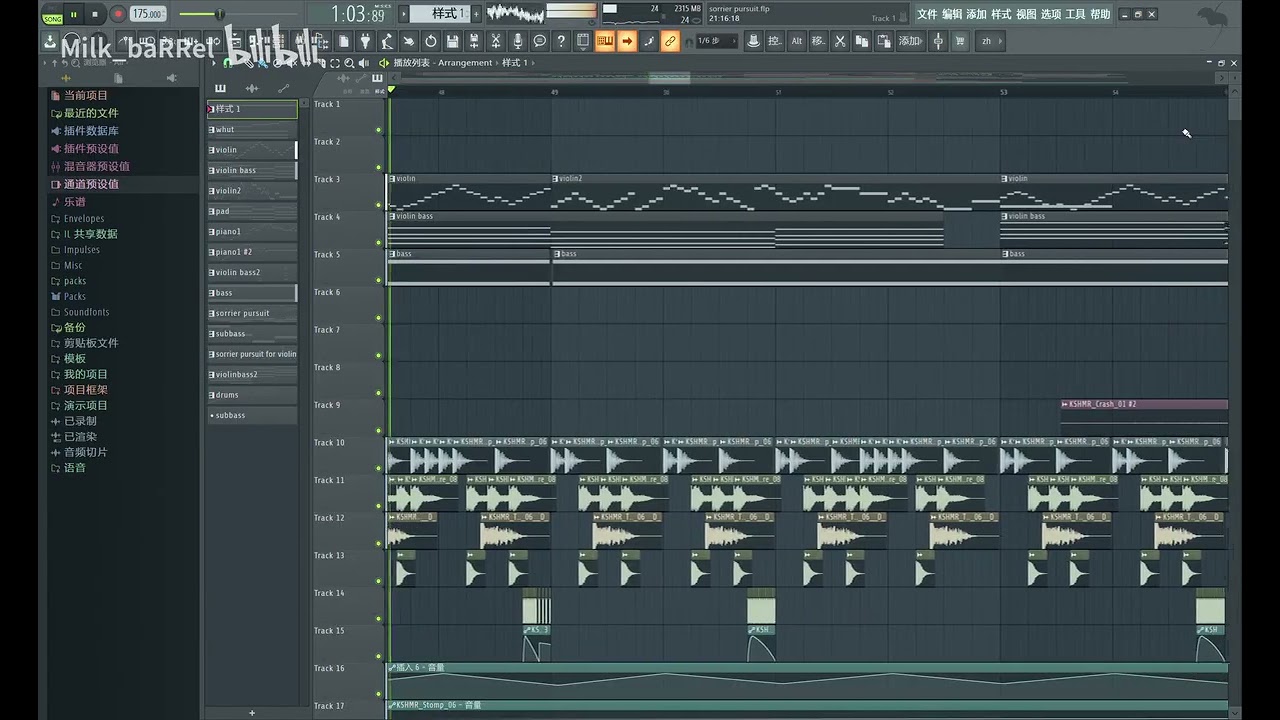Open the plugin plug icon

(365, 41)
